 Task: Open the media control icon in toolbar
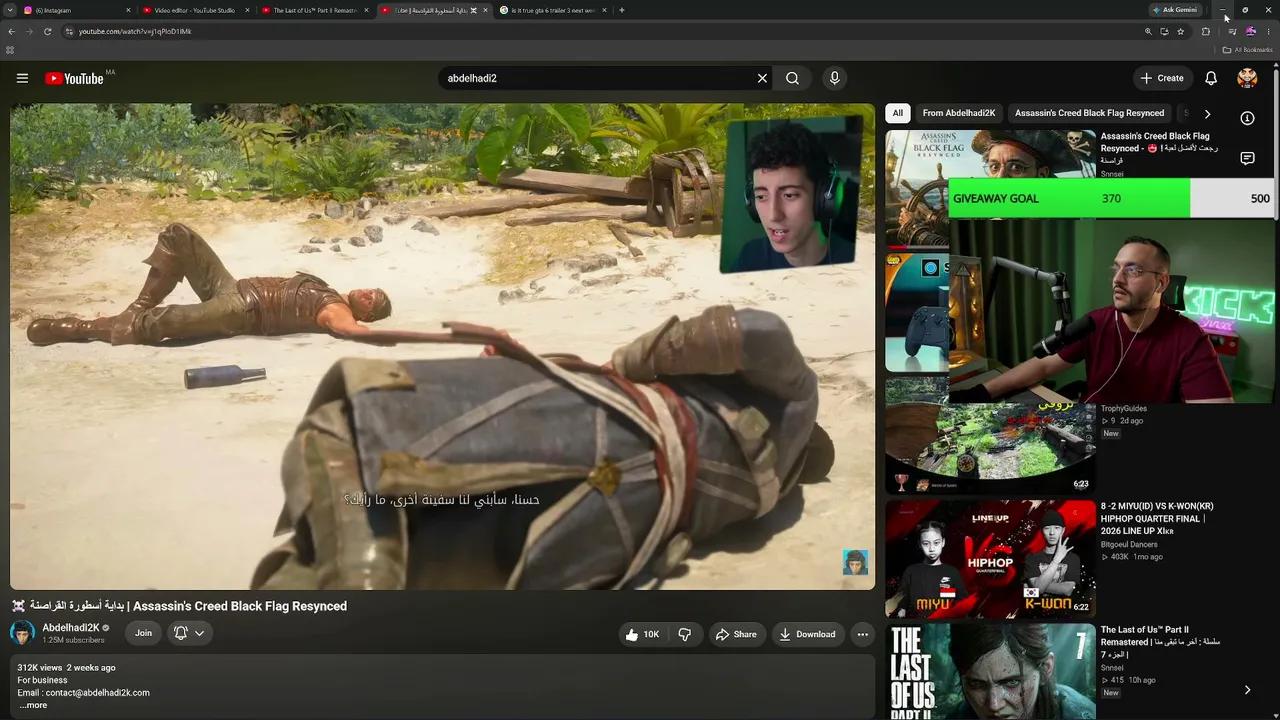tap(1232, 31)
